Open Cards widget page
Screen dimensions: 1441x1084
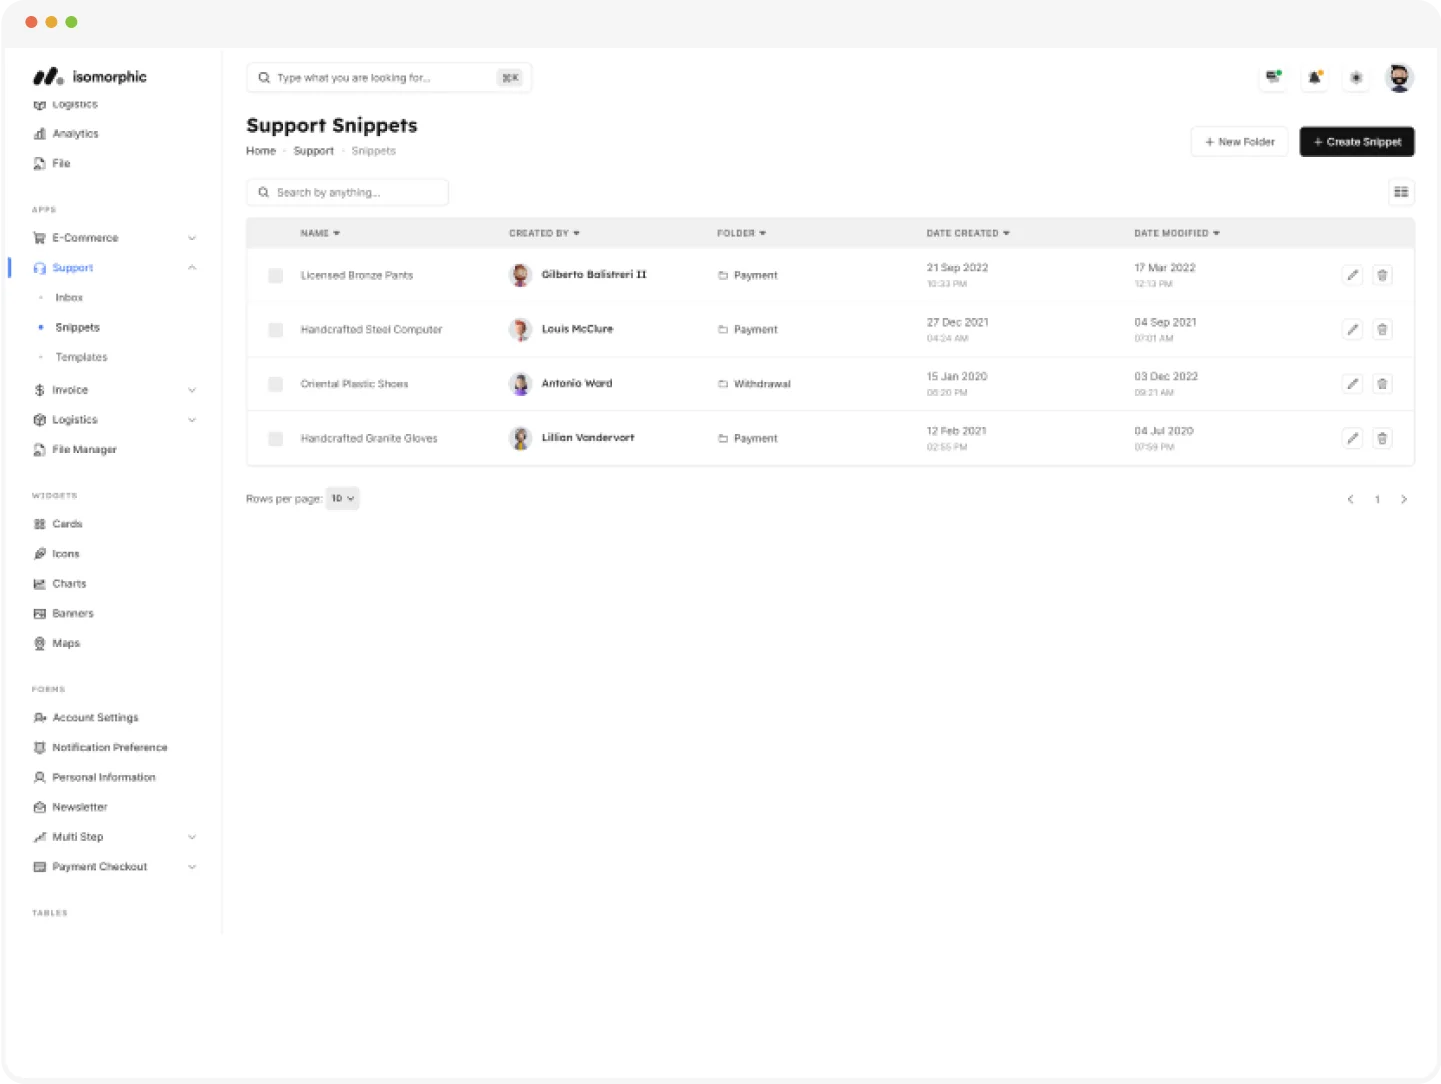(58, 524)
